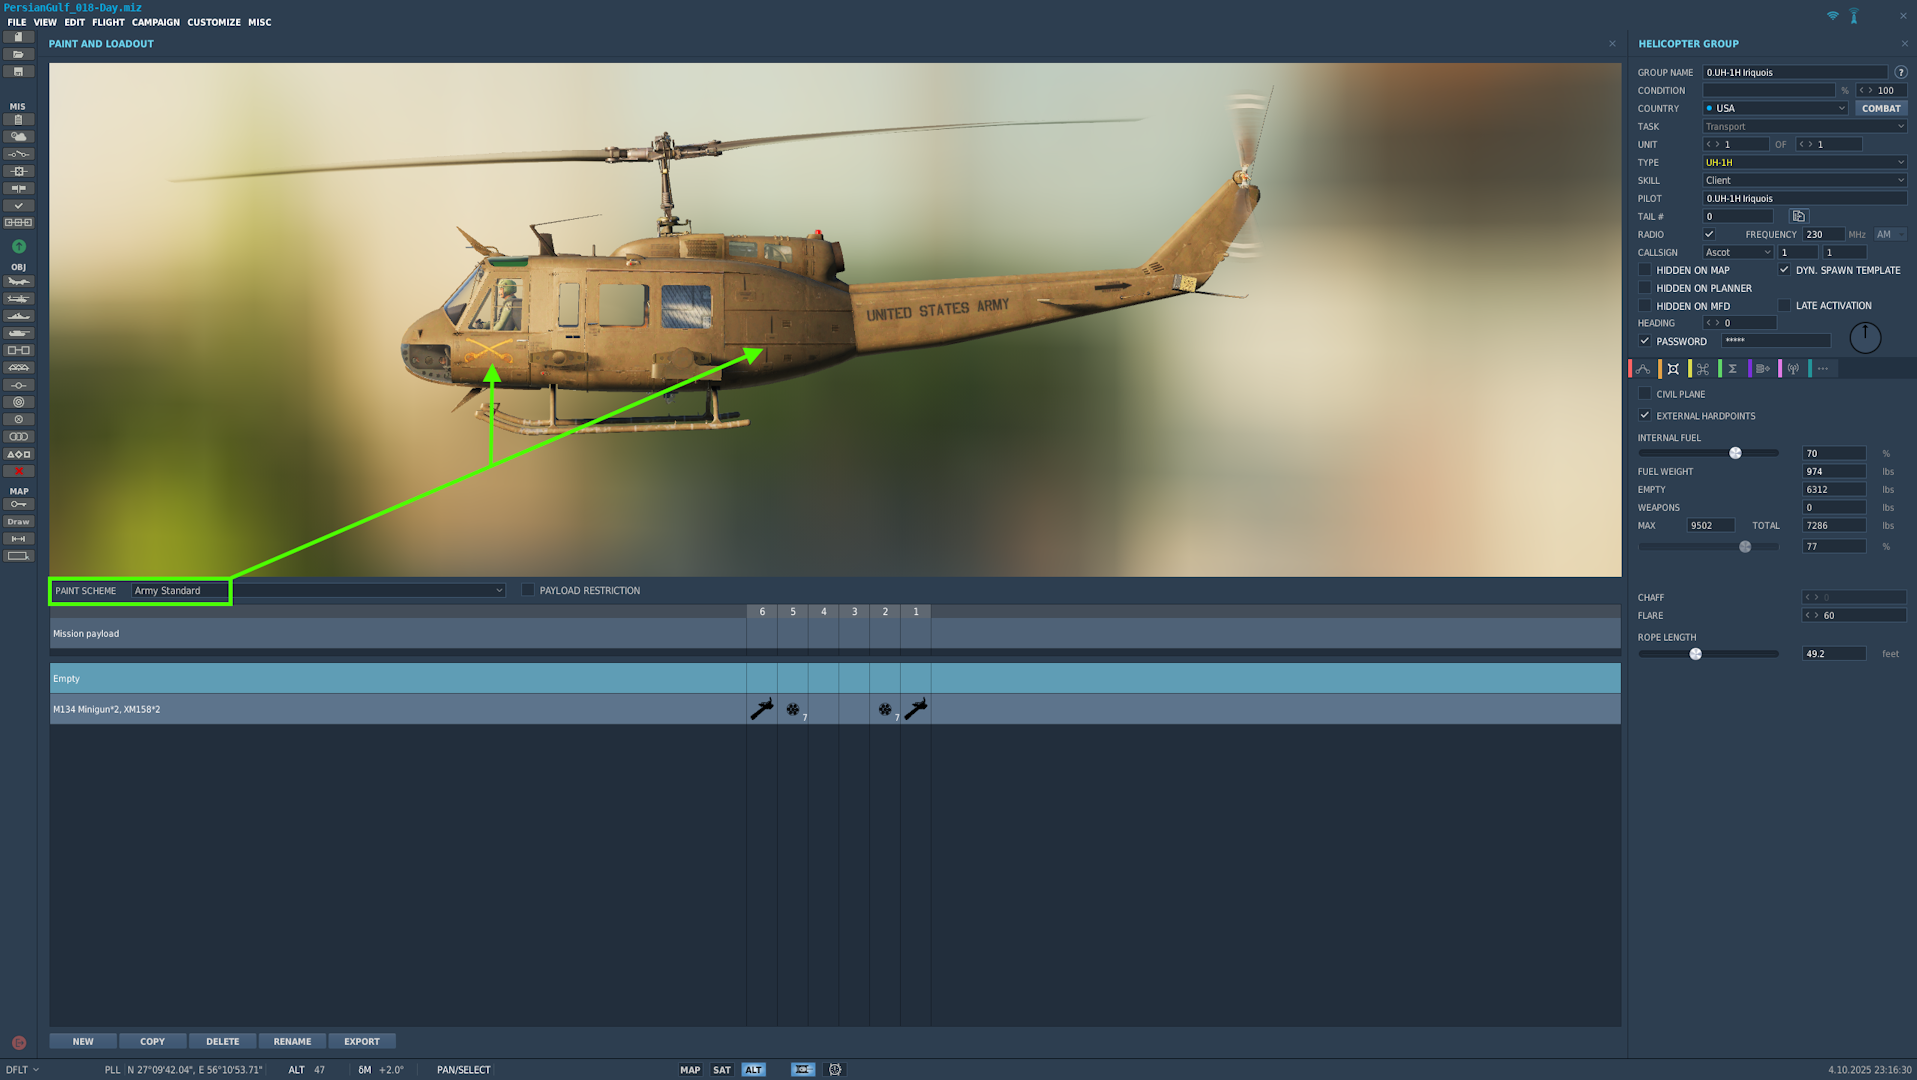The height and width of the screenshot is (1080, 1917).
Task: Open the Skill dropdown
Action: 1805,180
